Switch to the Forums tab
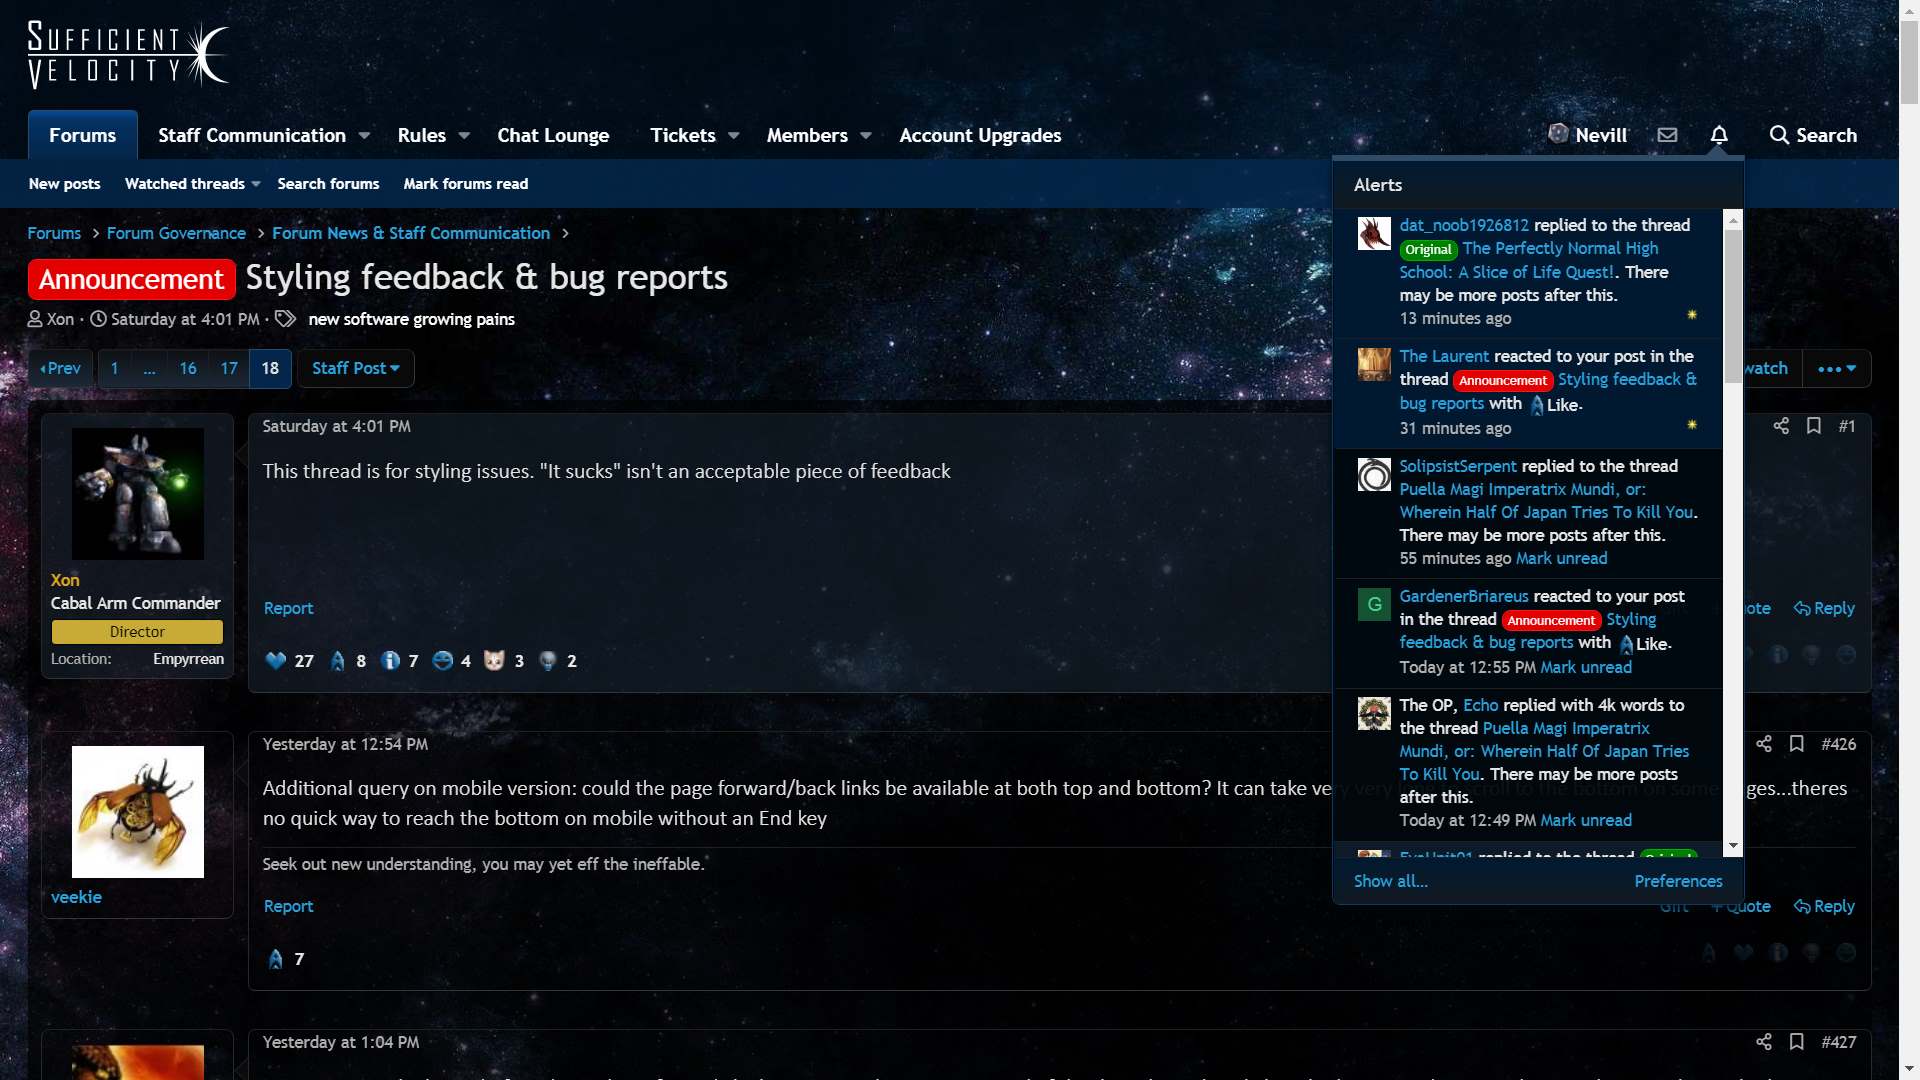The height and width of the screenshot is (1080, 1920). 82,134
